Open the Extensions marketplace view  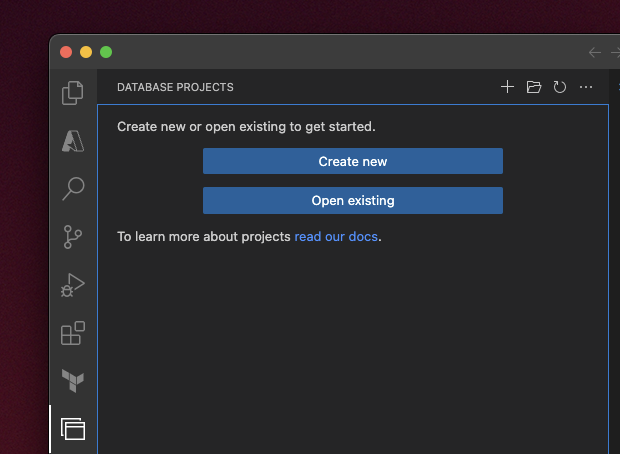73,333
